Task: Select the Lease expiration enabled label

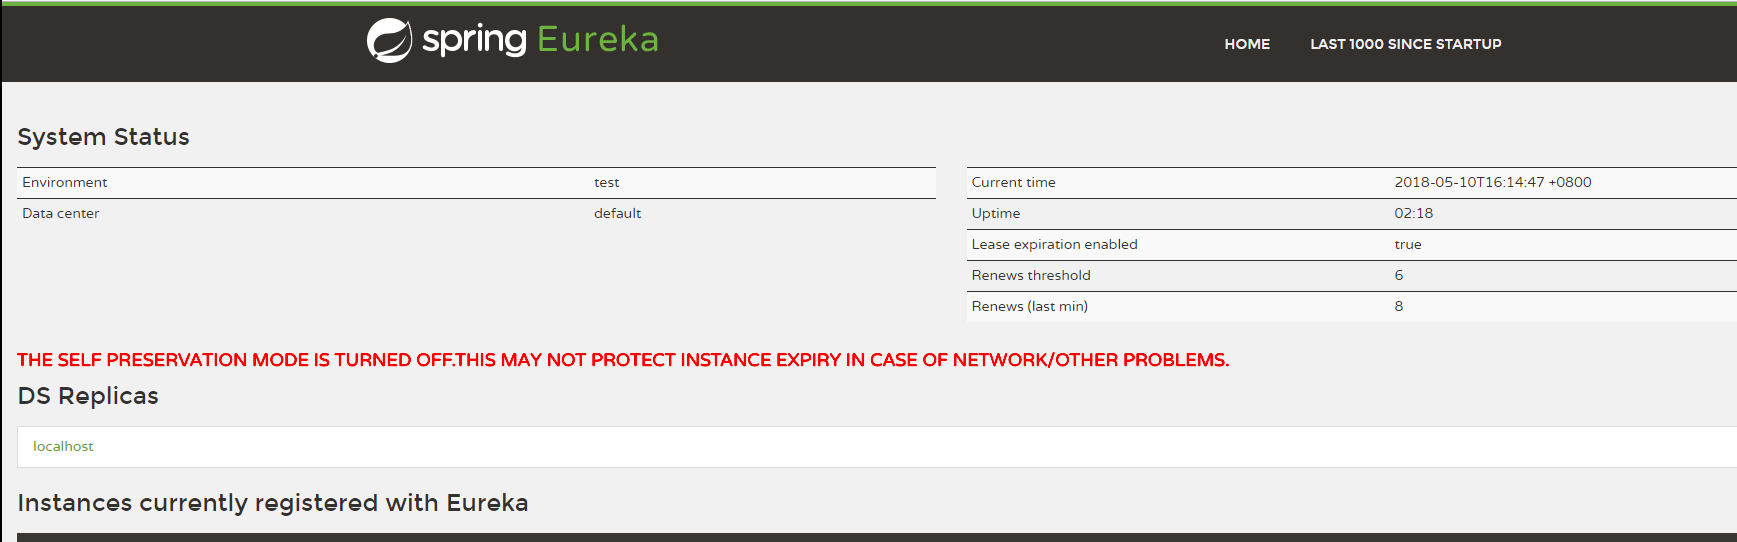Action: point(1054,244)
